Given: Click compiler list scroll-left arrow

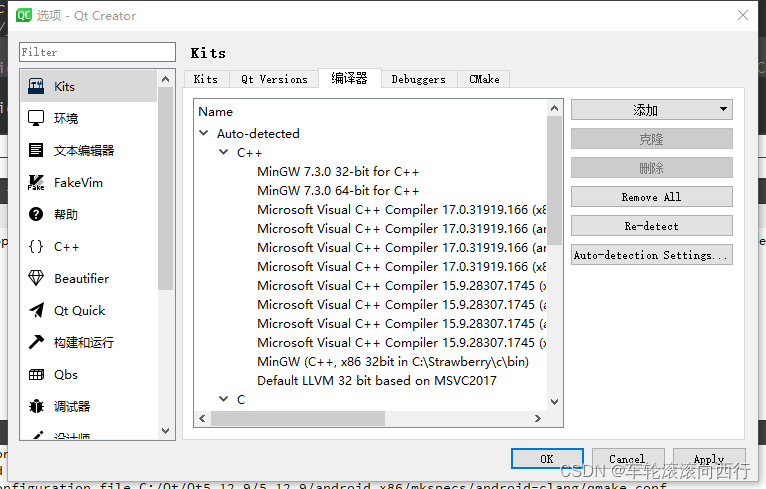Looking at the screenshot, I should click(x=202, y=418).
